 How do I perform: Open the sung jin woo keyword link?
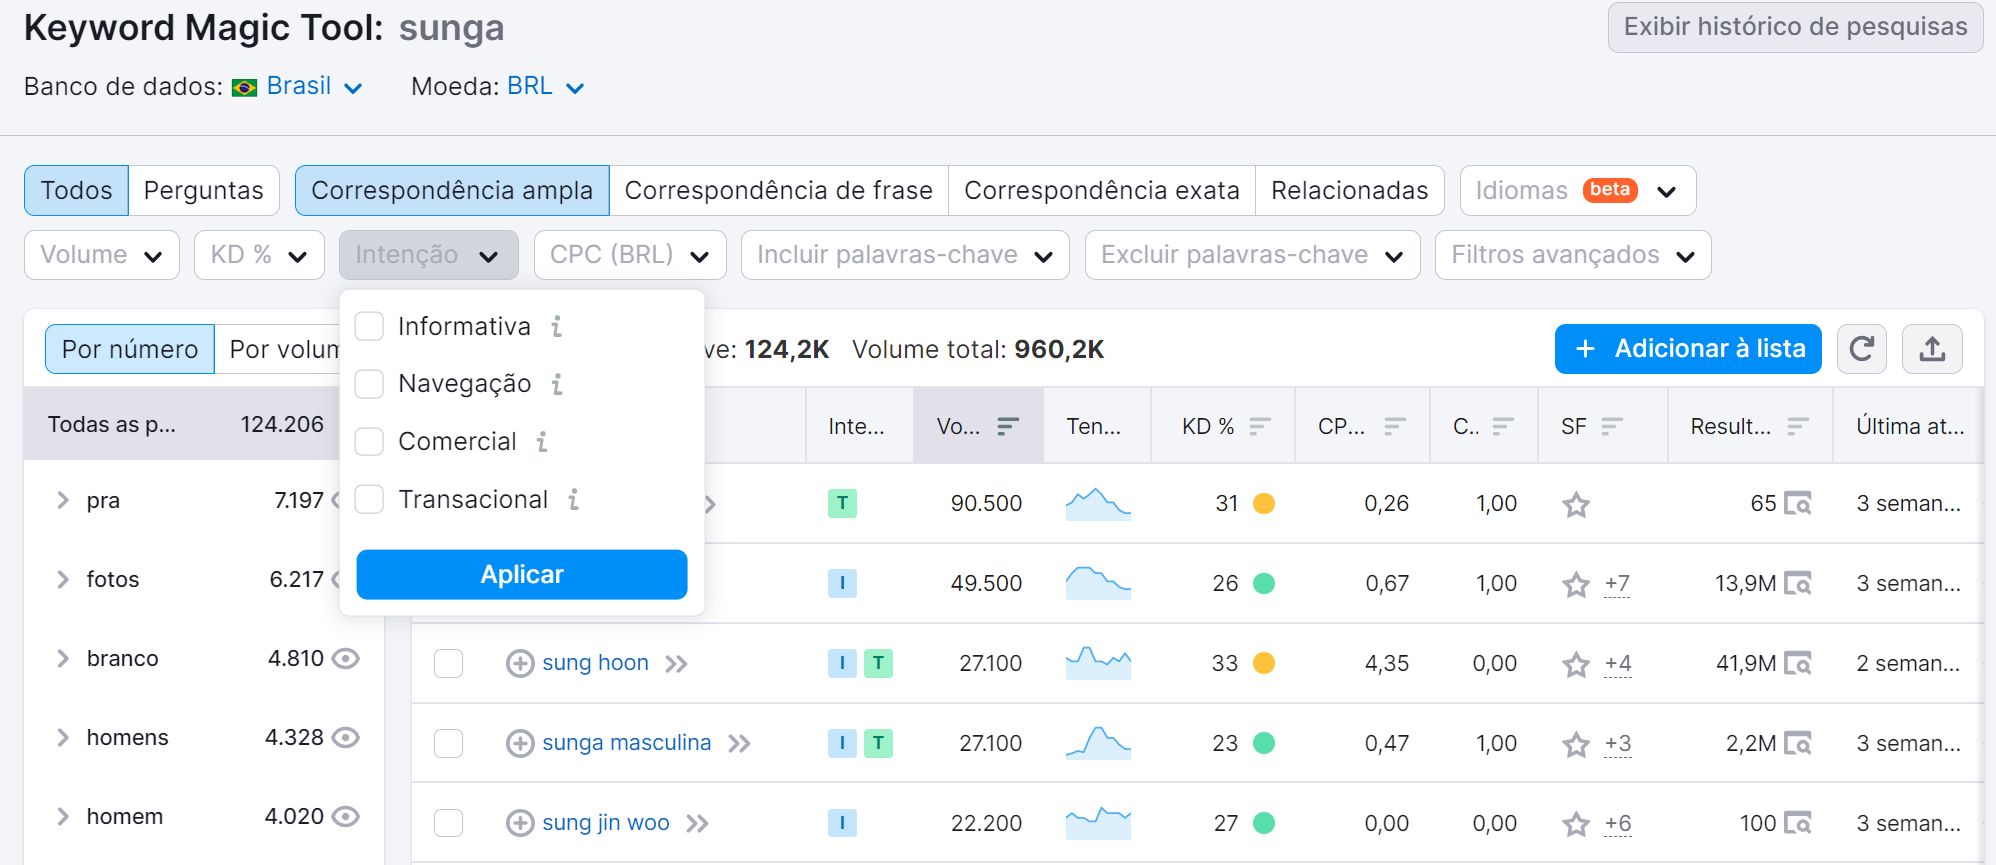tap(606, 823)
